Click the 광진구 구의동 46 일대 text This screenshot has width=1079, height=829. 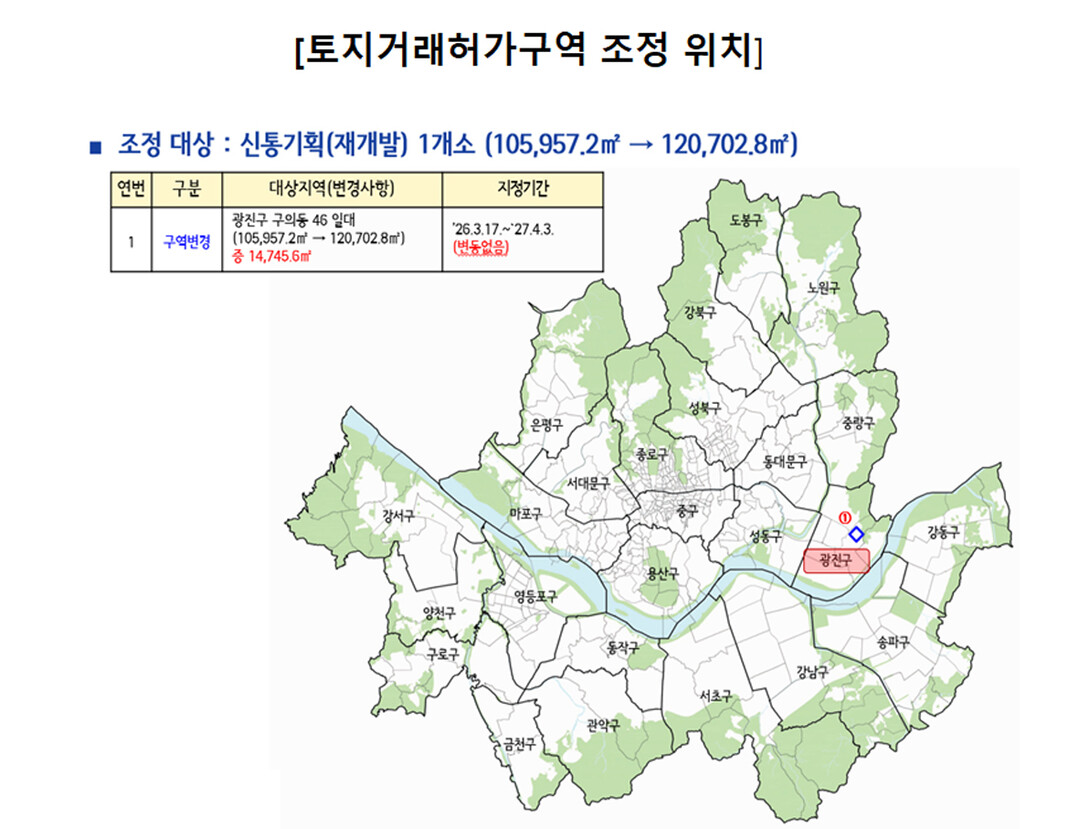click(294, 220)
